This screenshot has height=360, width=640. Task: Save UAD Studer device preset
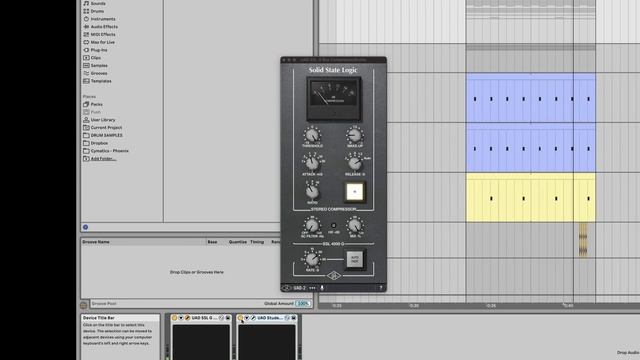[x=293, y=318]
